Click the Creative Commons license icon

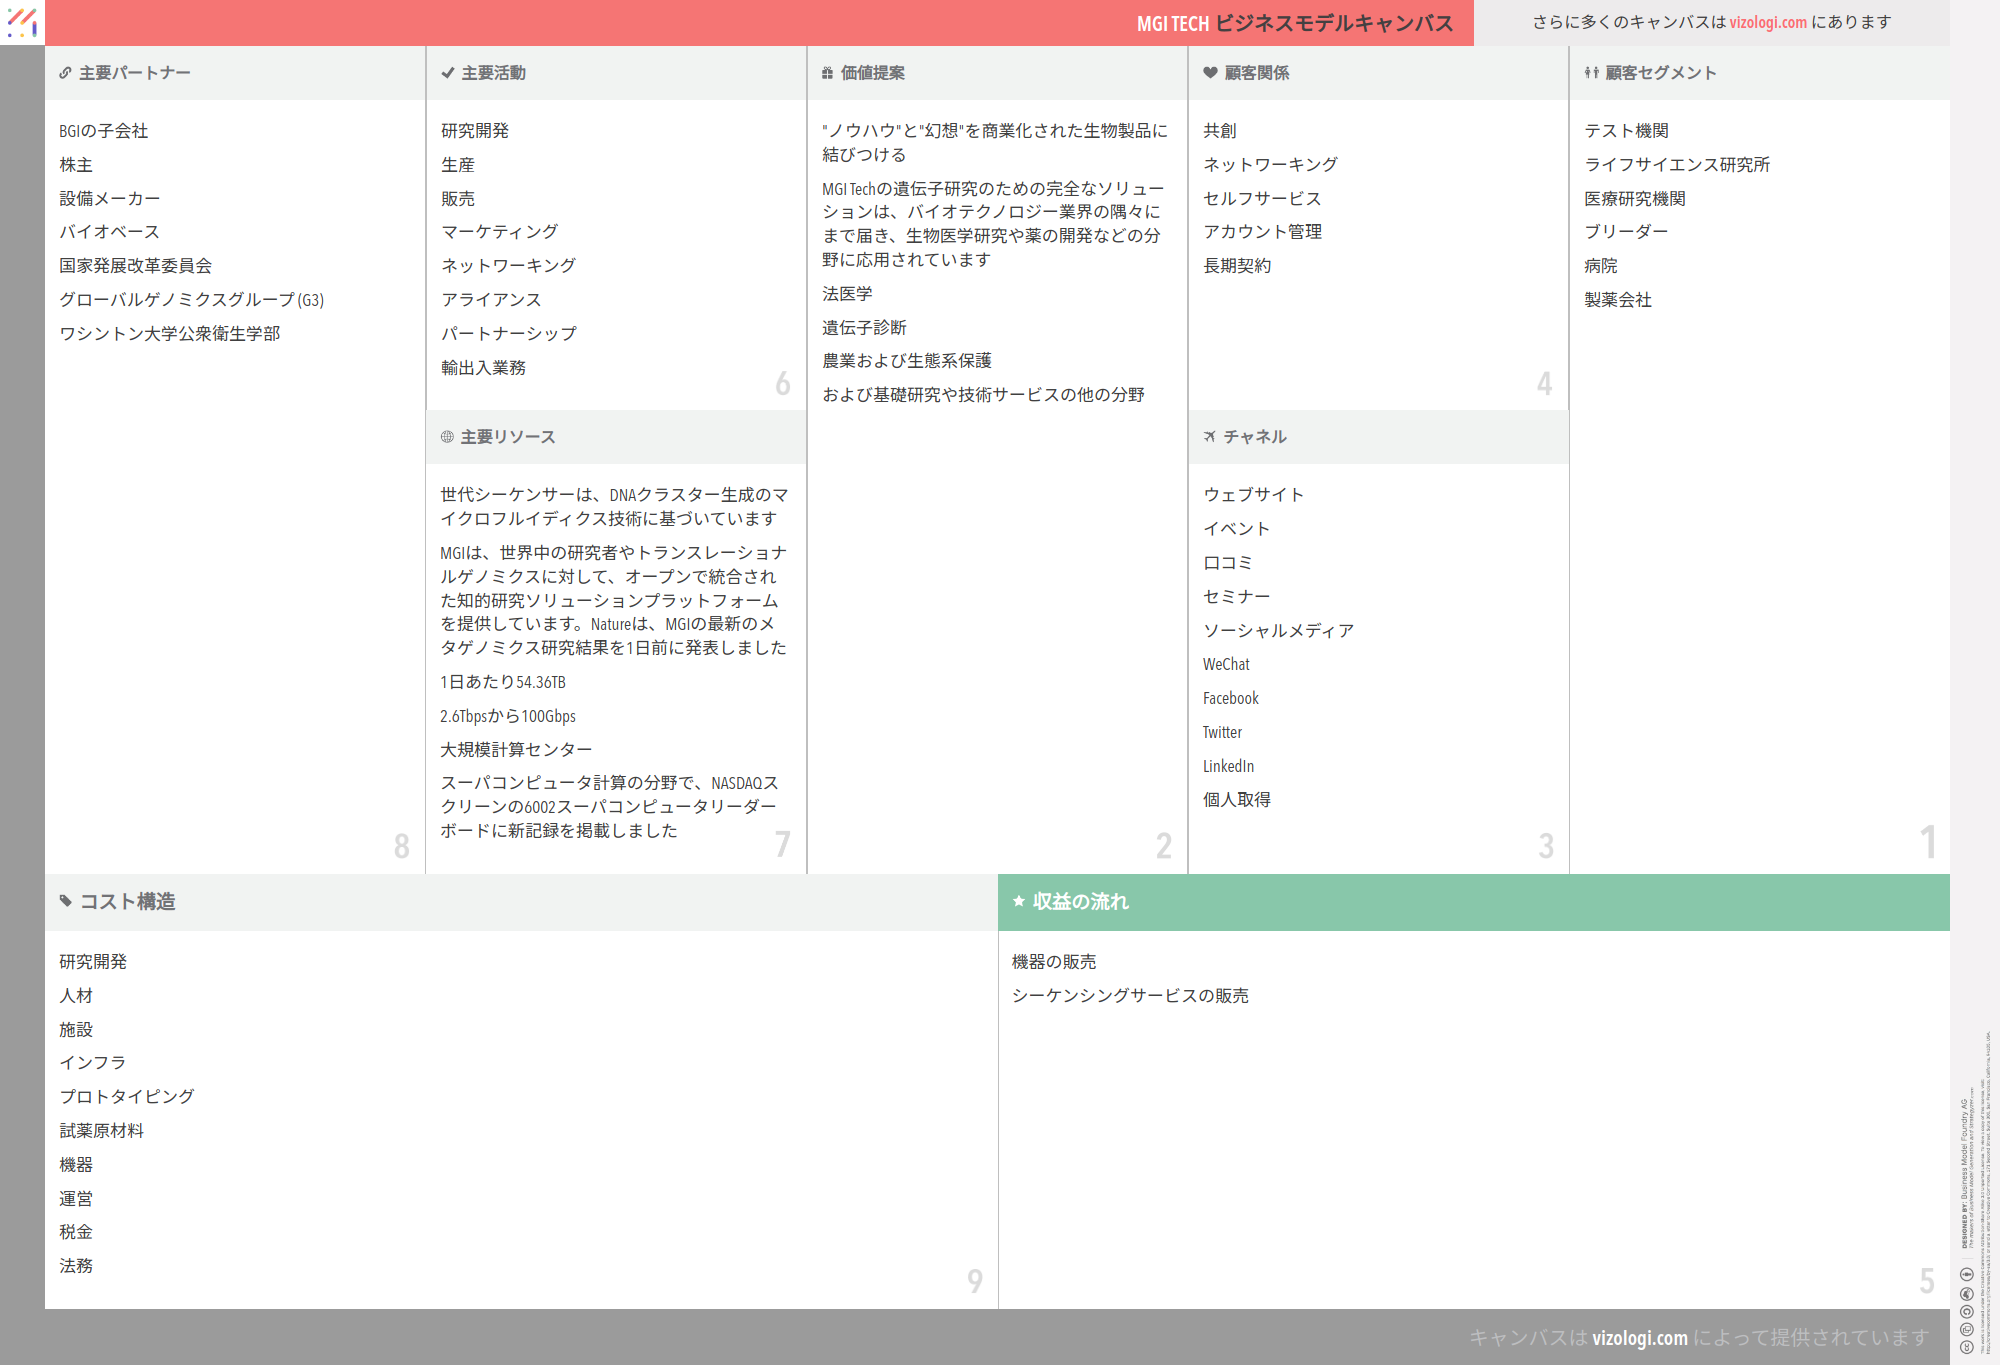tap(1966, 1347)
